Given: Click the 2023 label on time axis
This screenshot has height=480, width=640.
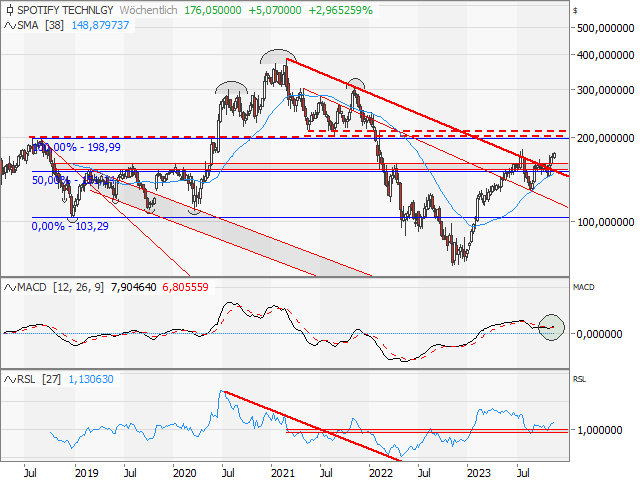Looking at the screenshot, I should point(479,473).
